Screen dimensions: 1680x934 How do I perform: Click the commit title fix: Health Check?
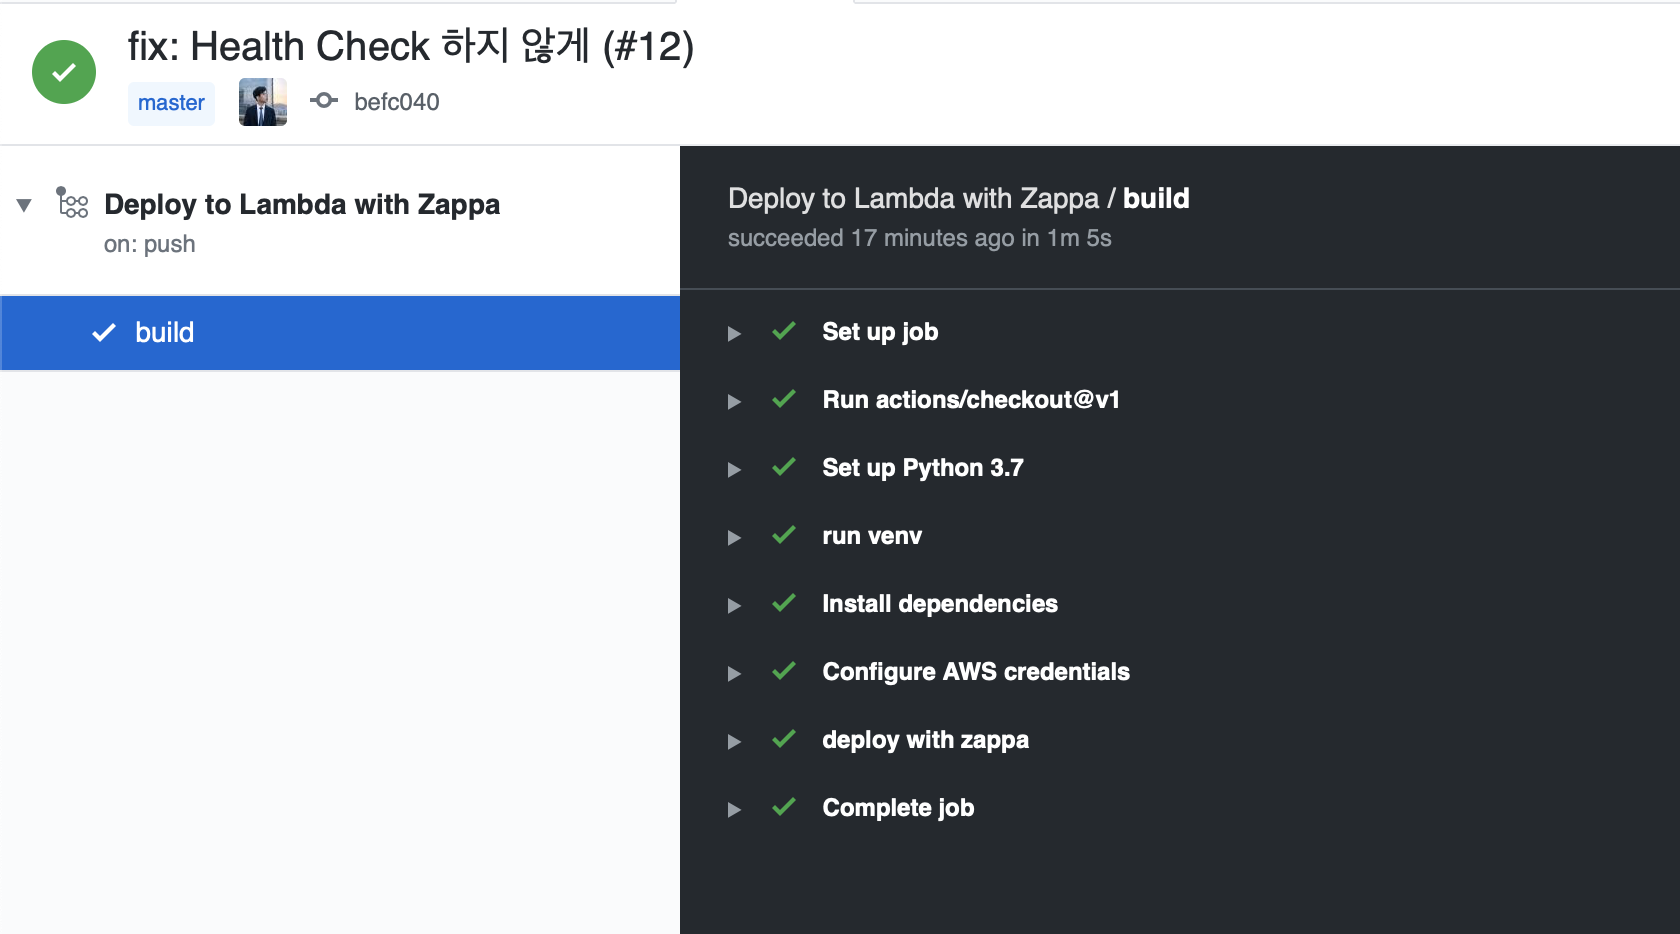[x=411, y=46]
